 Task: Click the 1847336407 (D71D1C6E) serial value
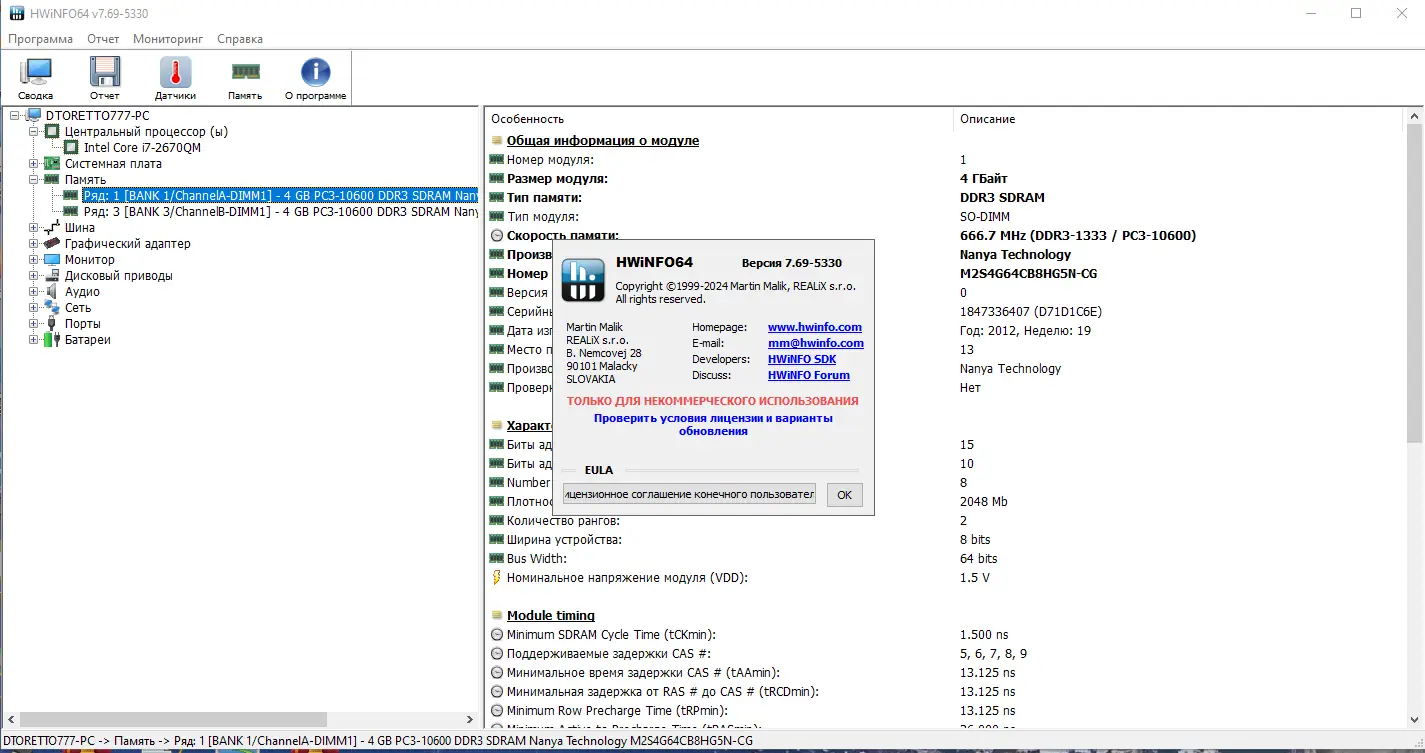(1031, 312)
